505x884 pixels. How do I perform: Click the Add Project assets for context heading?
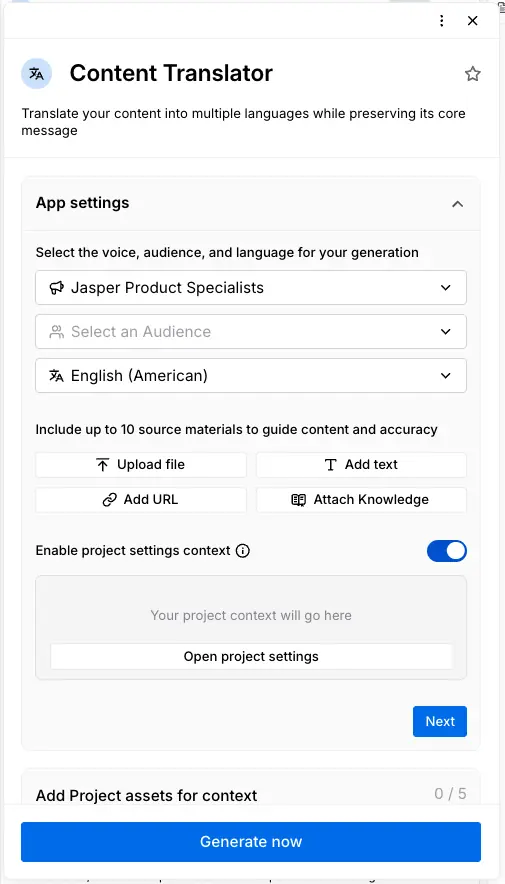pos(147,795)
